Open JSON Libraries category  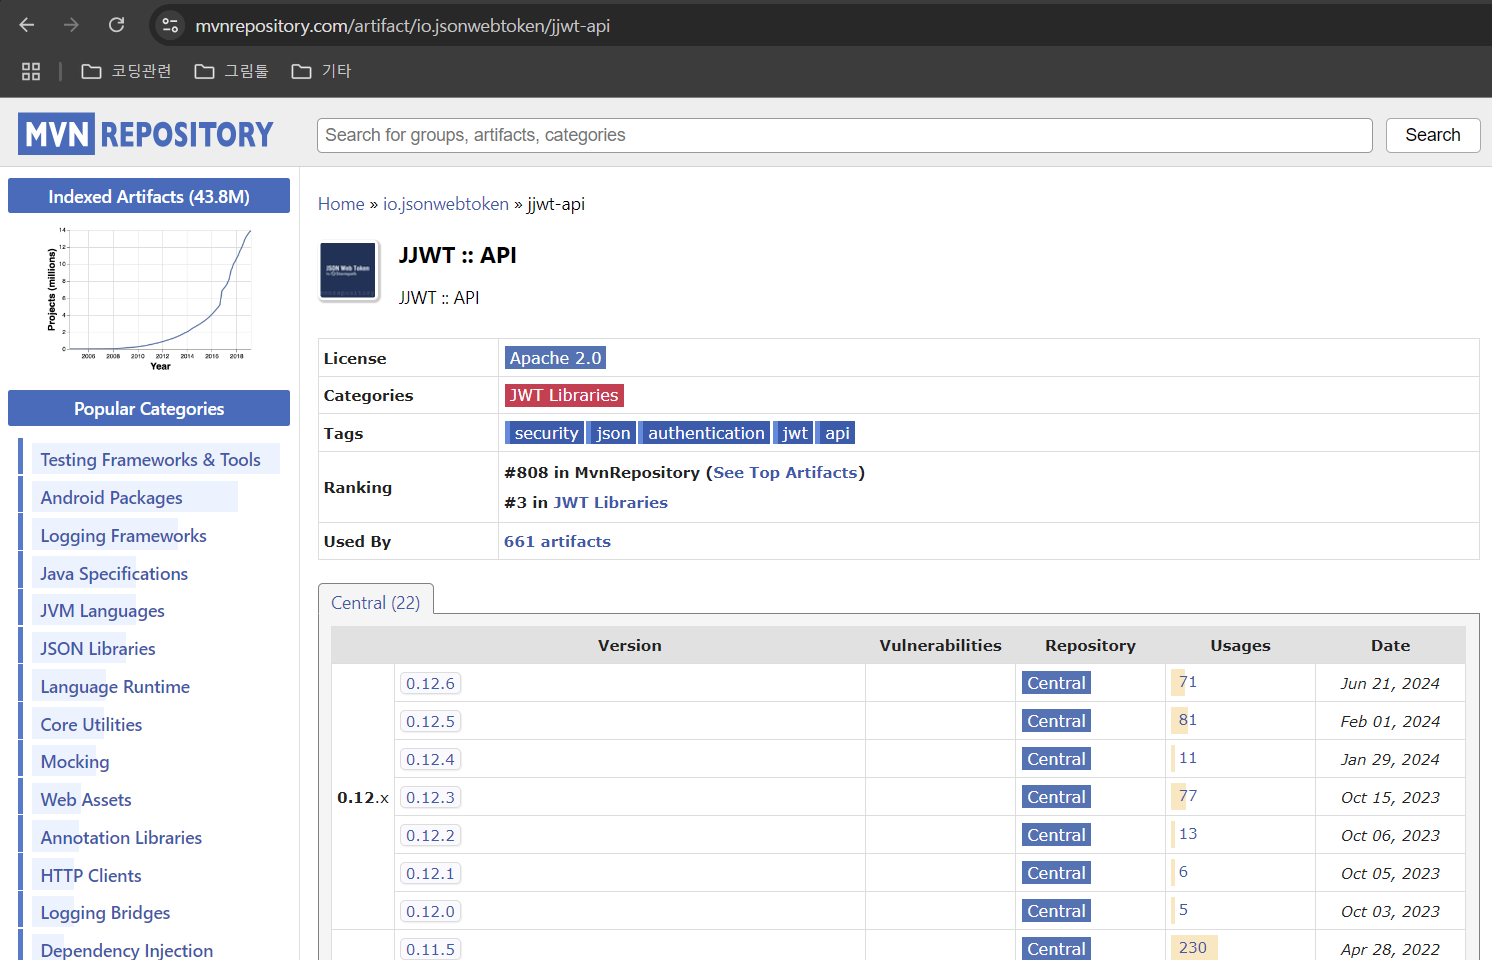98,649
